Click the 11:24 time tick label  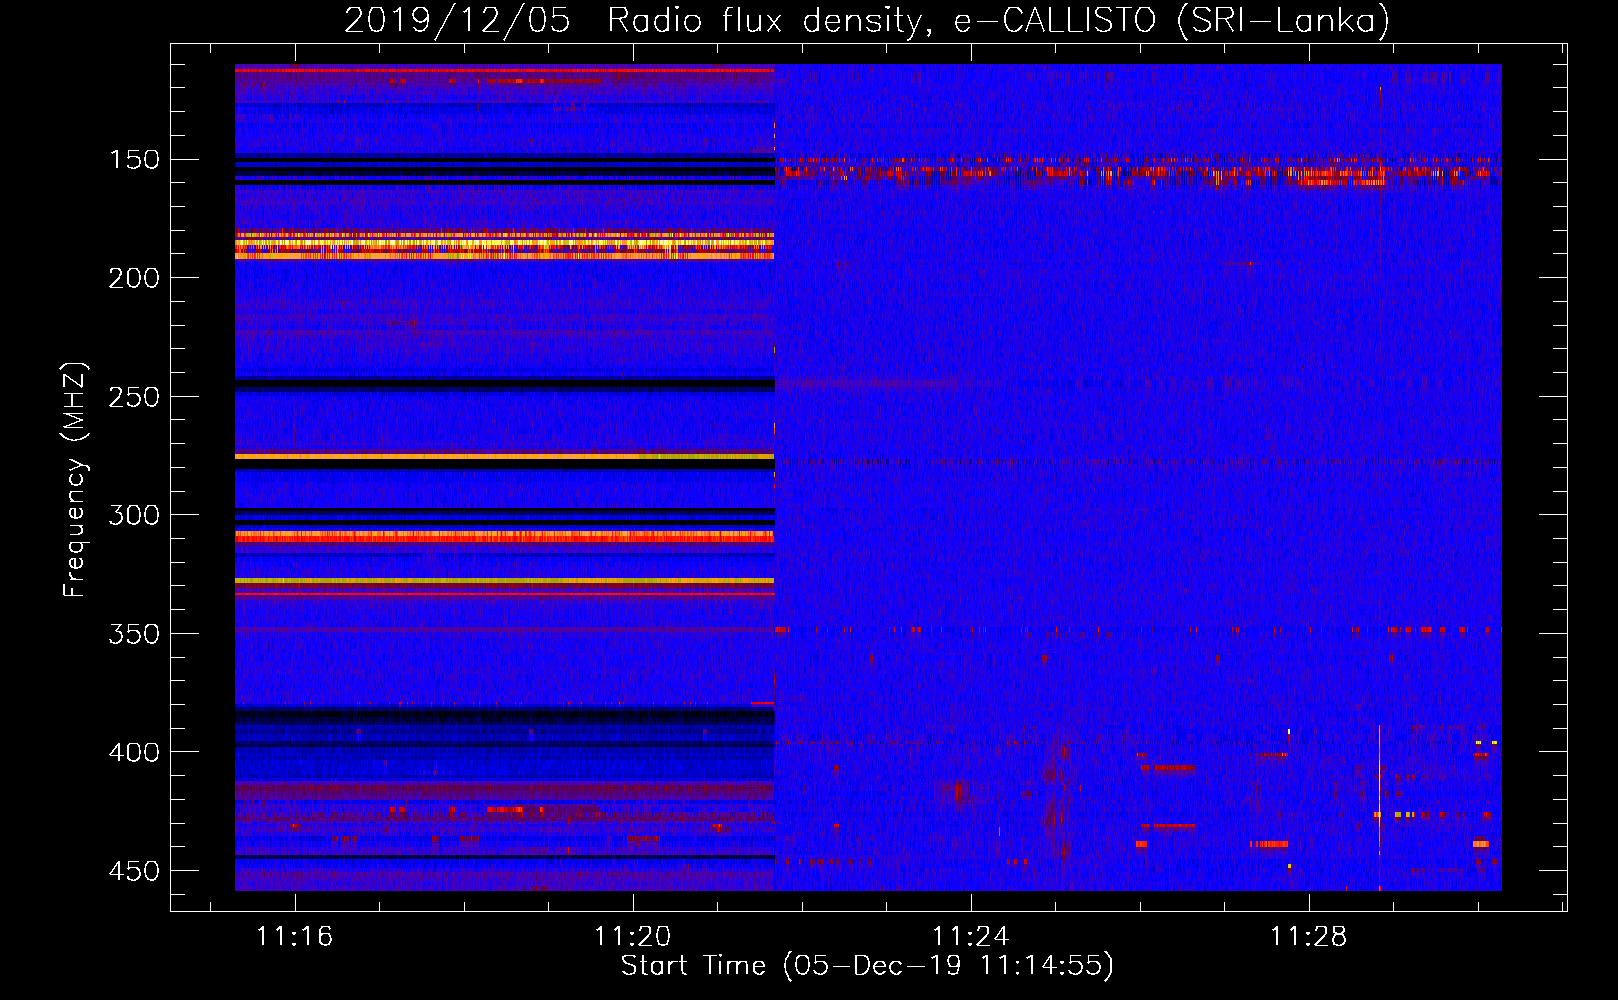(971, 937)
